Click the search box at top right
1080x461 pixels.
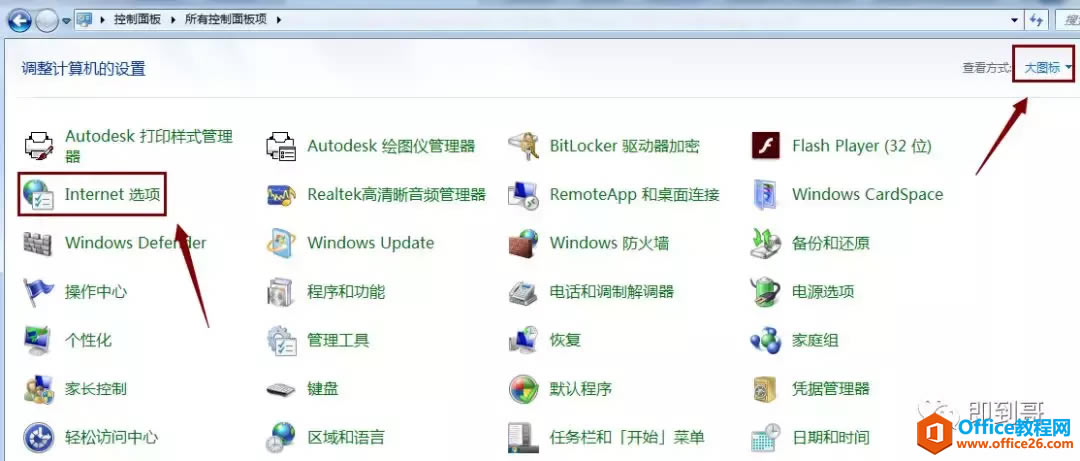[1068, 19]
